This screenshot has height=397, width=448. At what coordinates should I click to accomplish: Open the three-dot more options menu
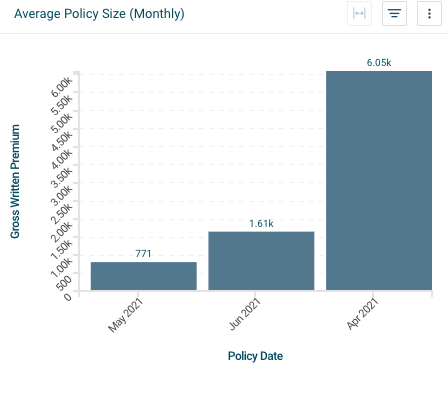click(429, 14)
